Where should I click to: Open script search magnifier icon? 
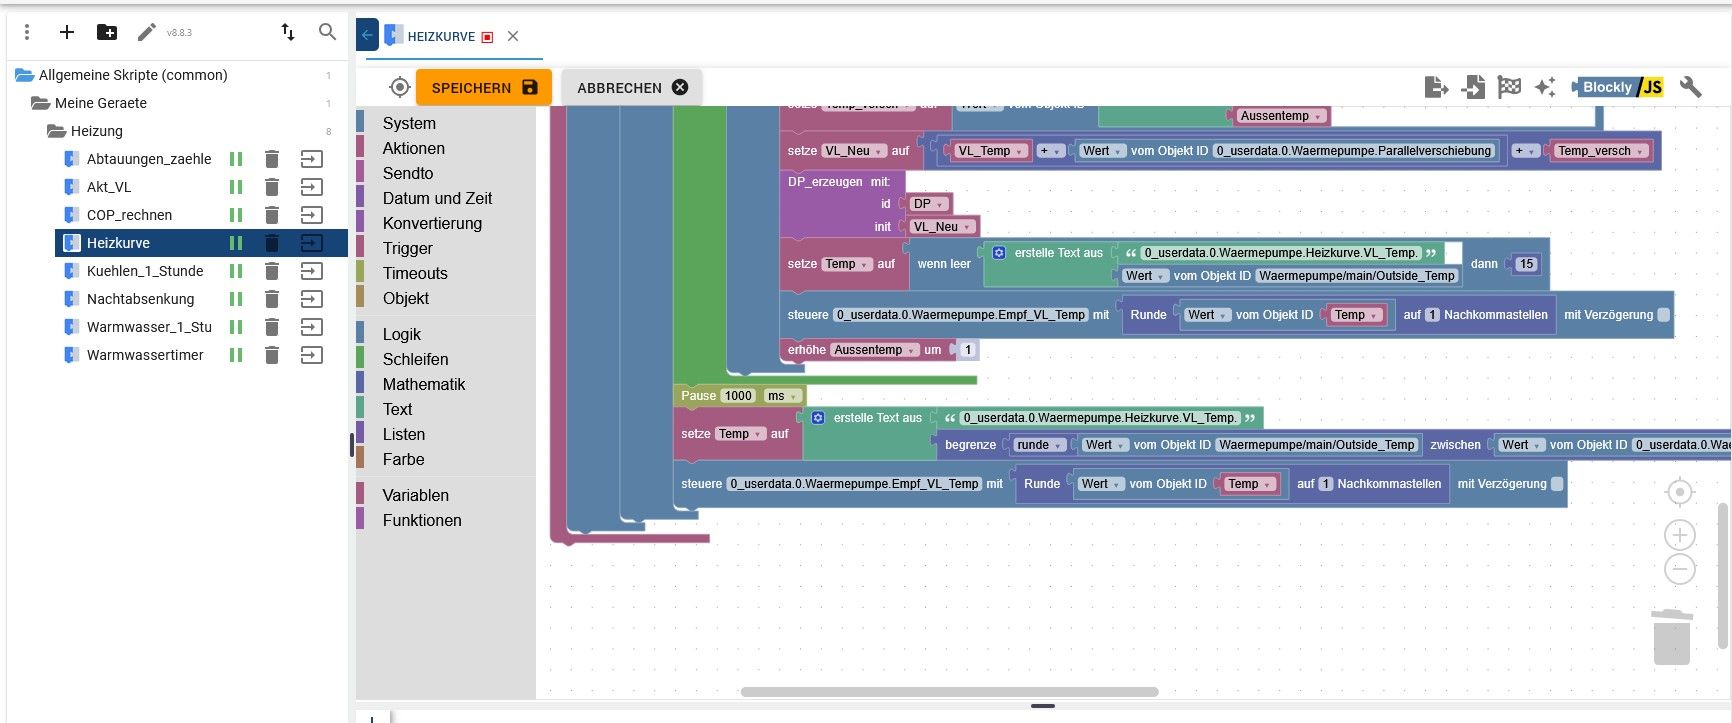click(x=327, y=32)
